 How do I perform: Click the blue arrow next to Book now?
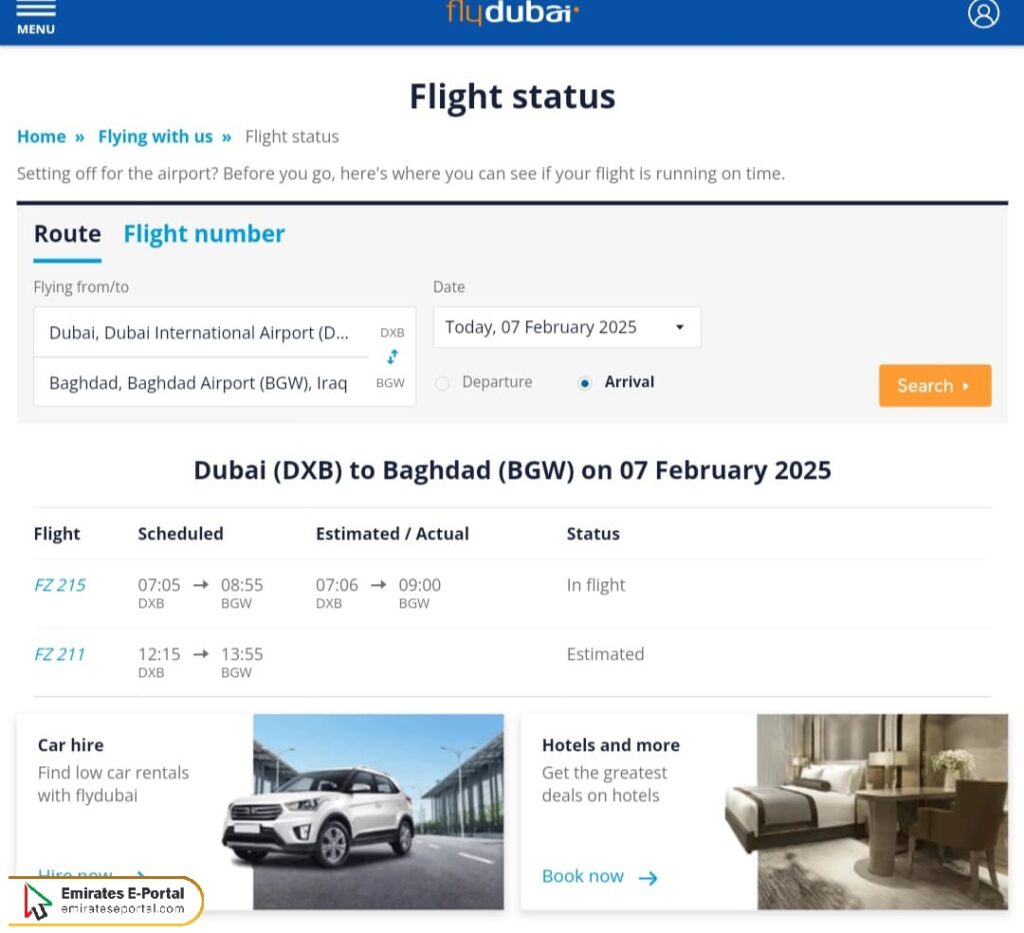tap(651, 877)
